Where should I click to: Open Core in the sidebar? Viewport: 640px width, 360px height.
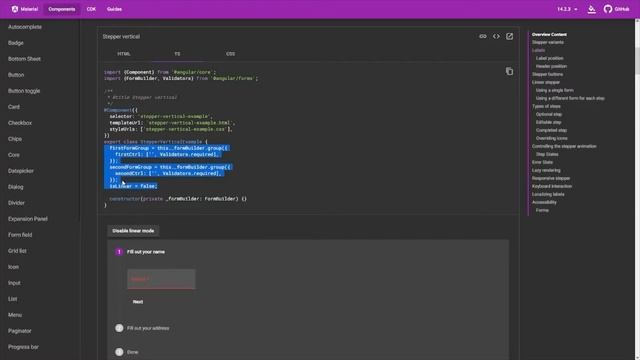pos(13,155)
